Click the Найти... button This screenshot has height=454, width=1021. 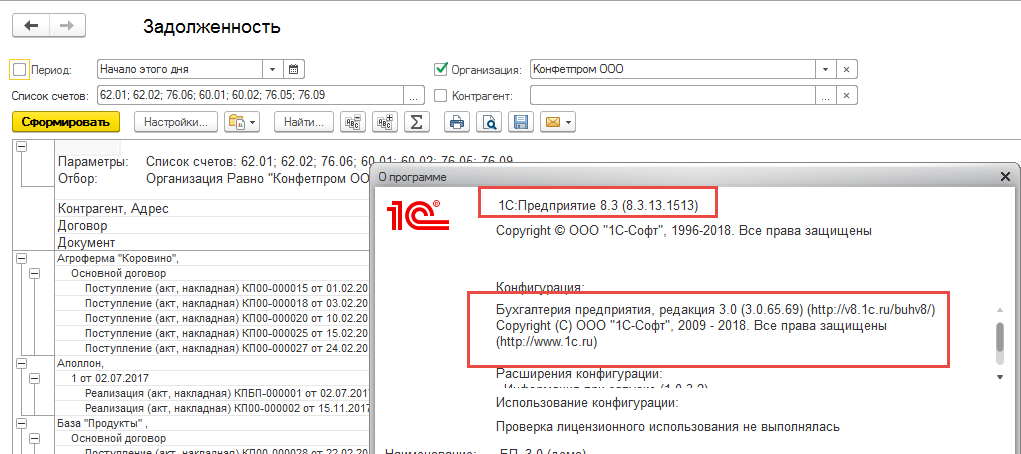304,122
